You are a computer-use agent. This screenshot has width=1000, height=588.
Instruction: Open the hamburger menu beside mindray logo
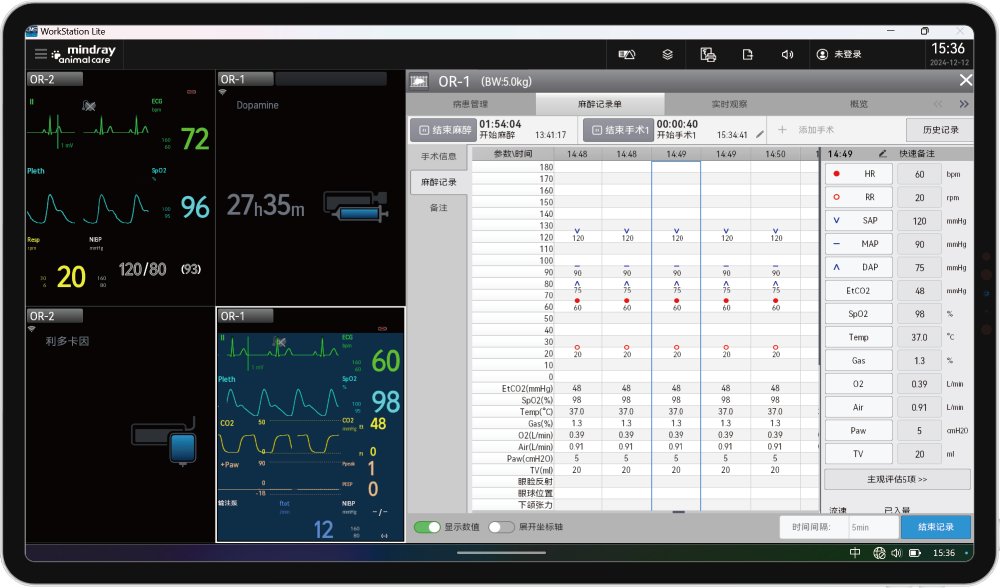coord(41,54)
